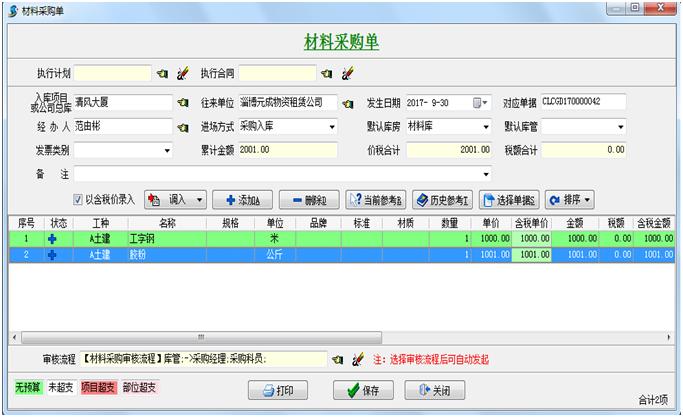
Task: Click the lookup icon beside 执行计划 field
Action: click(x=162, y=73)
